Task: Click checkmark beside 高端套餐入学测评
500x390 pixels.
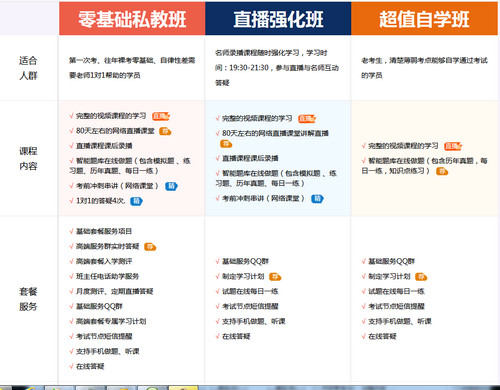Action: click(x=71, y=261)
